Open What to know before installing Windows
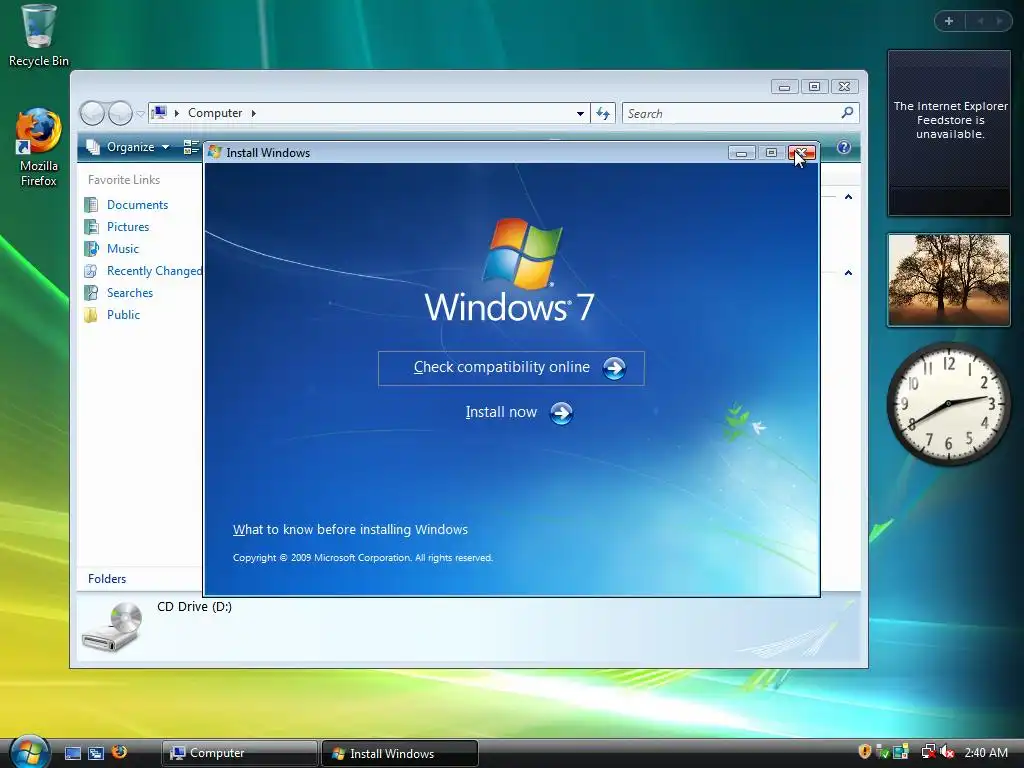Image resolution: width=1024 pixels, height=768 pixels. point(350,530)
